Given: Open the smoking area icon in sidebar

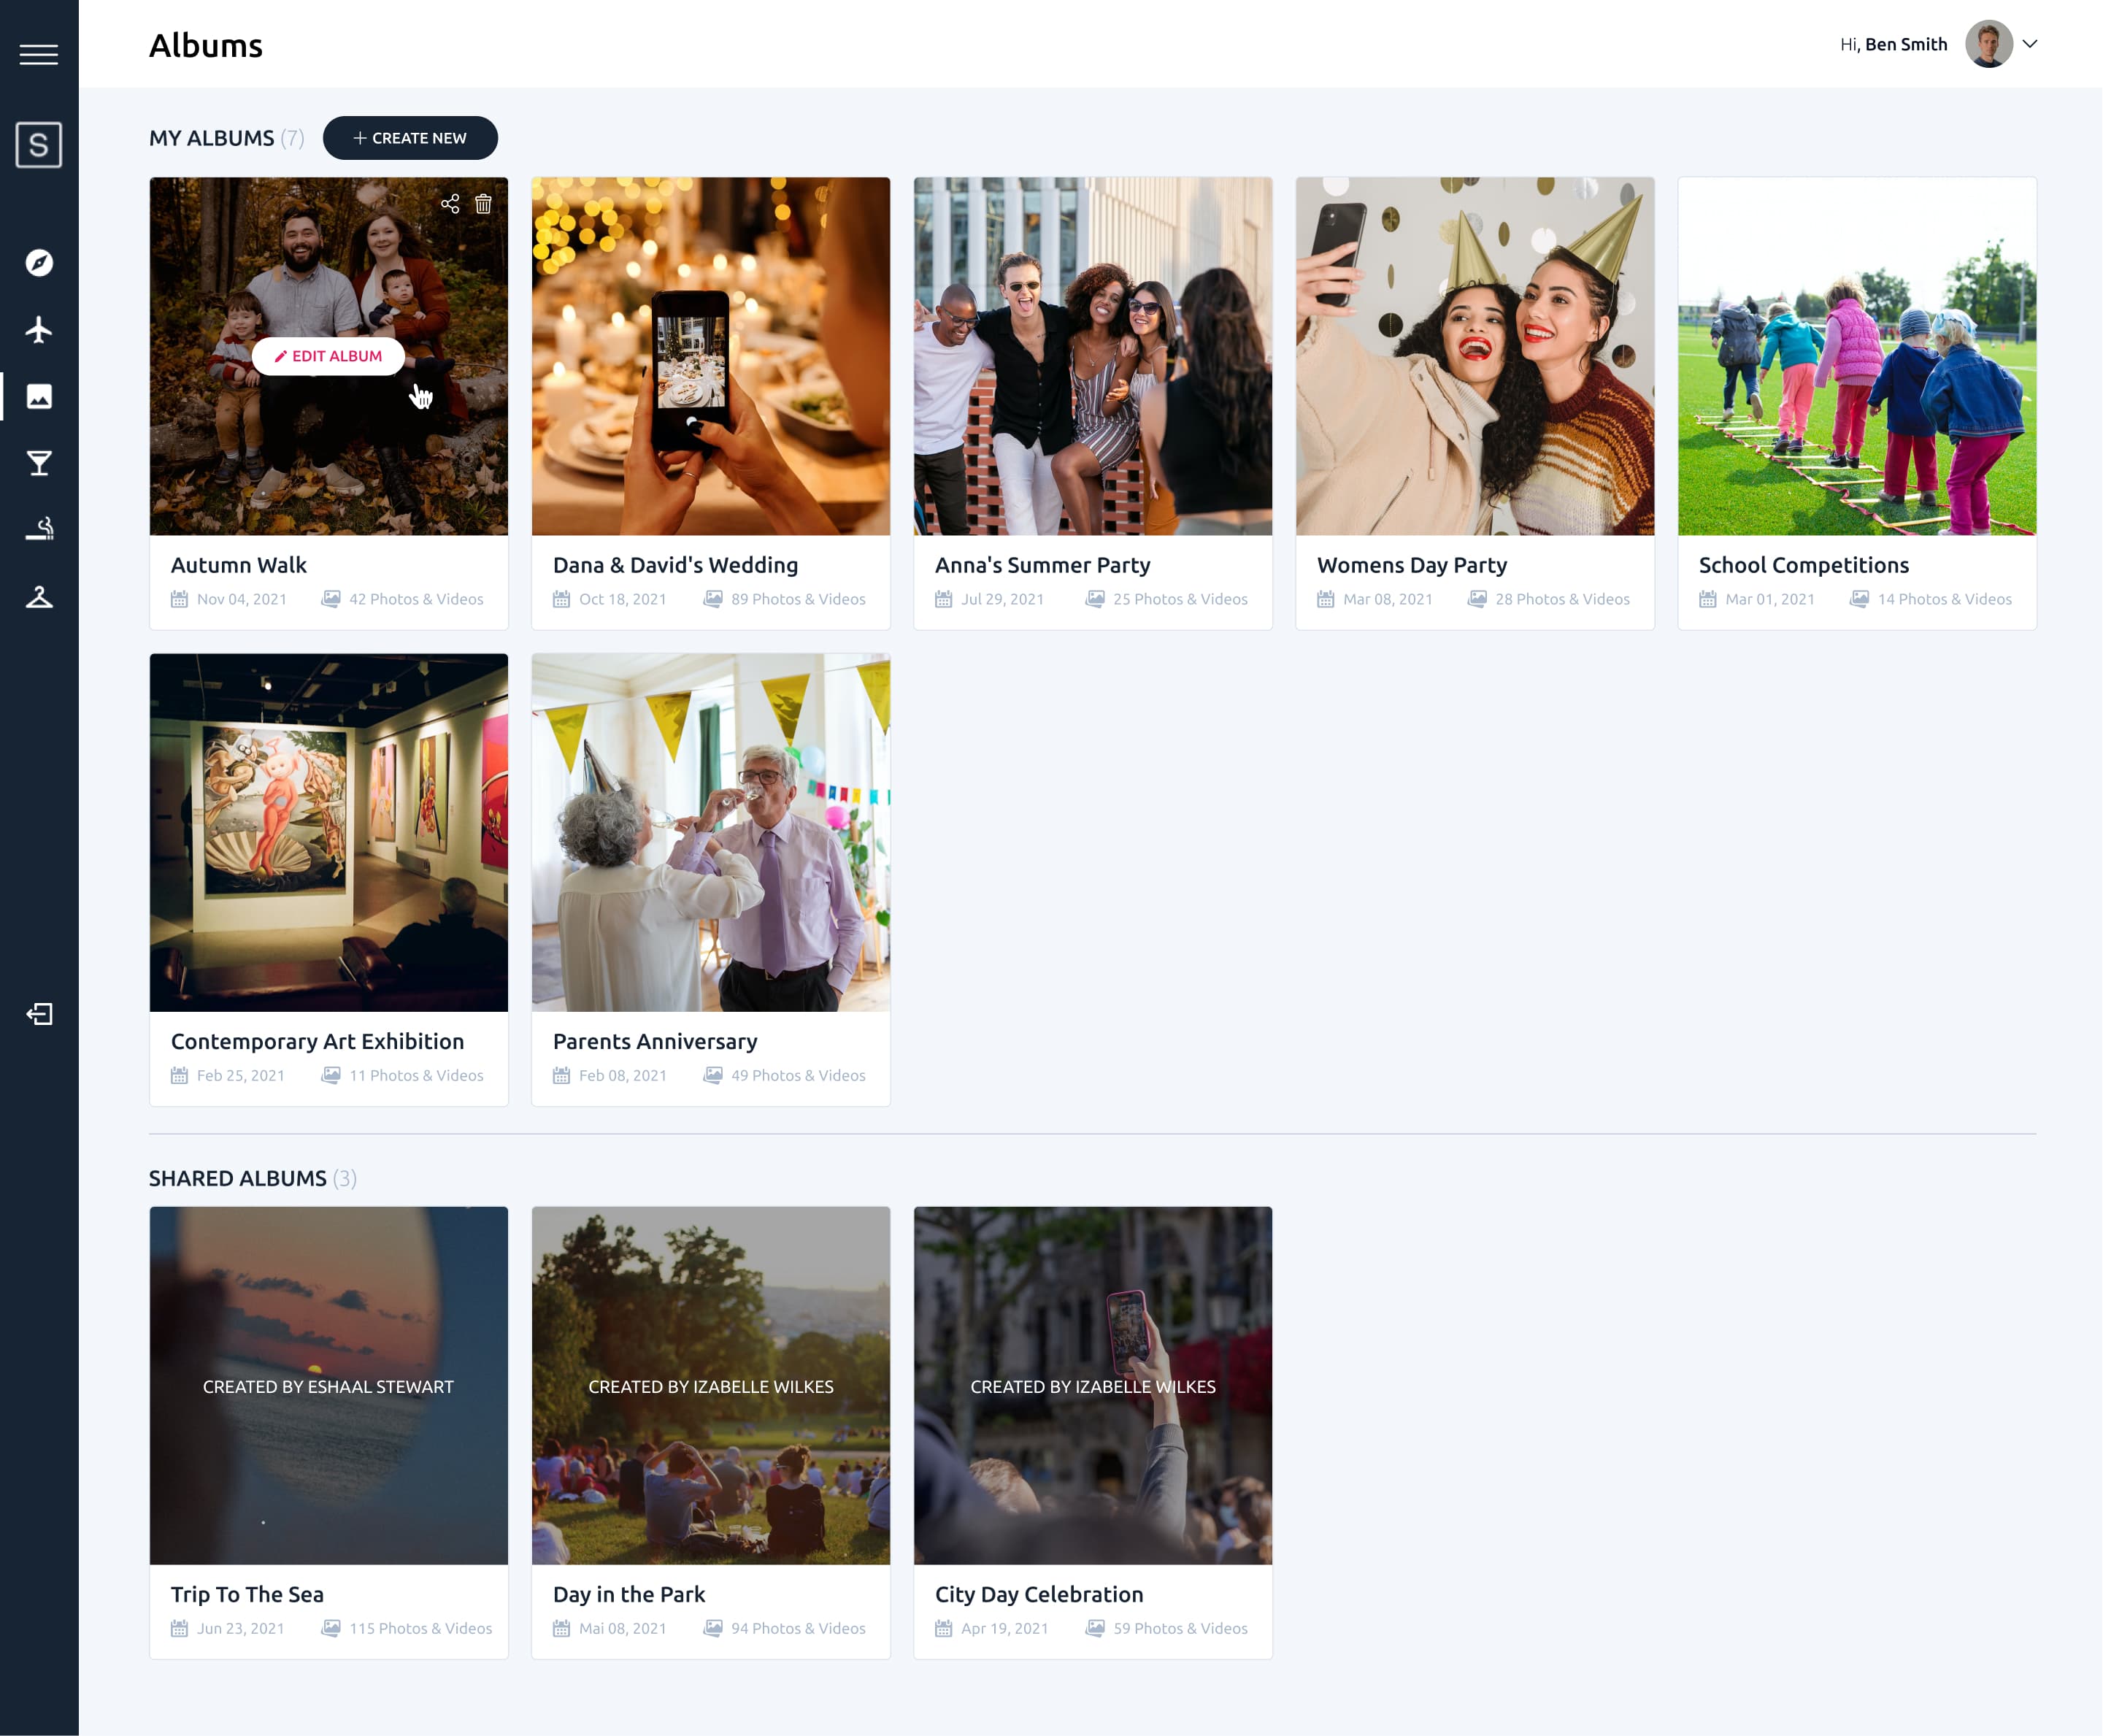Looking at the screenshot, I should click(39, 529).
